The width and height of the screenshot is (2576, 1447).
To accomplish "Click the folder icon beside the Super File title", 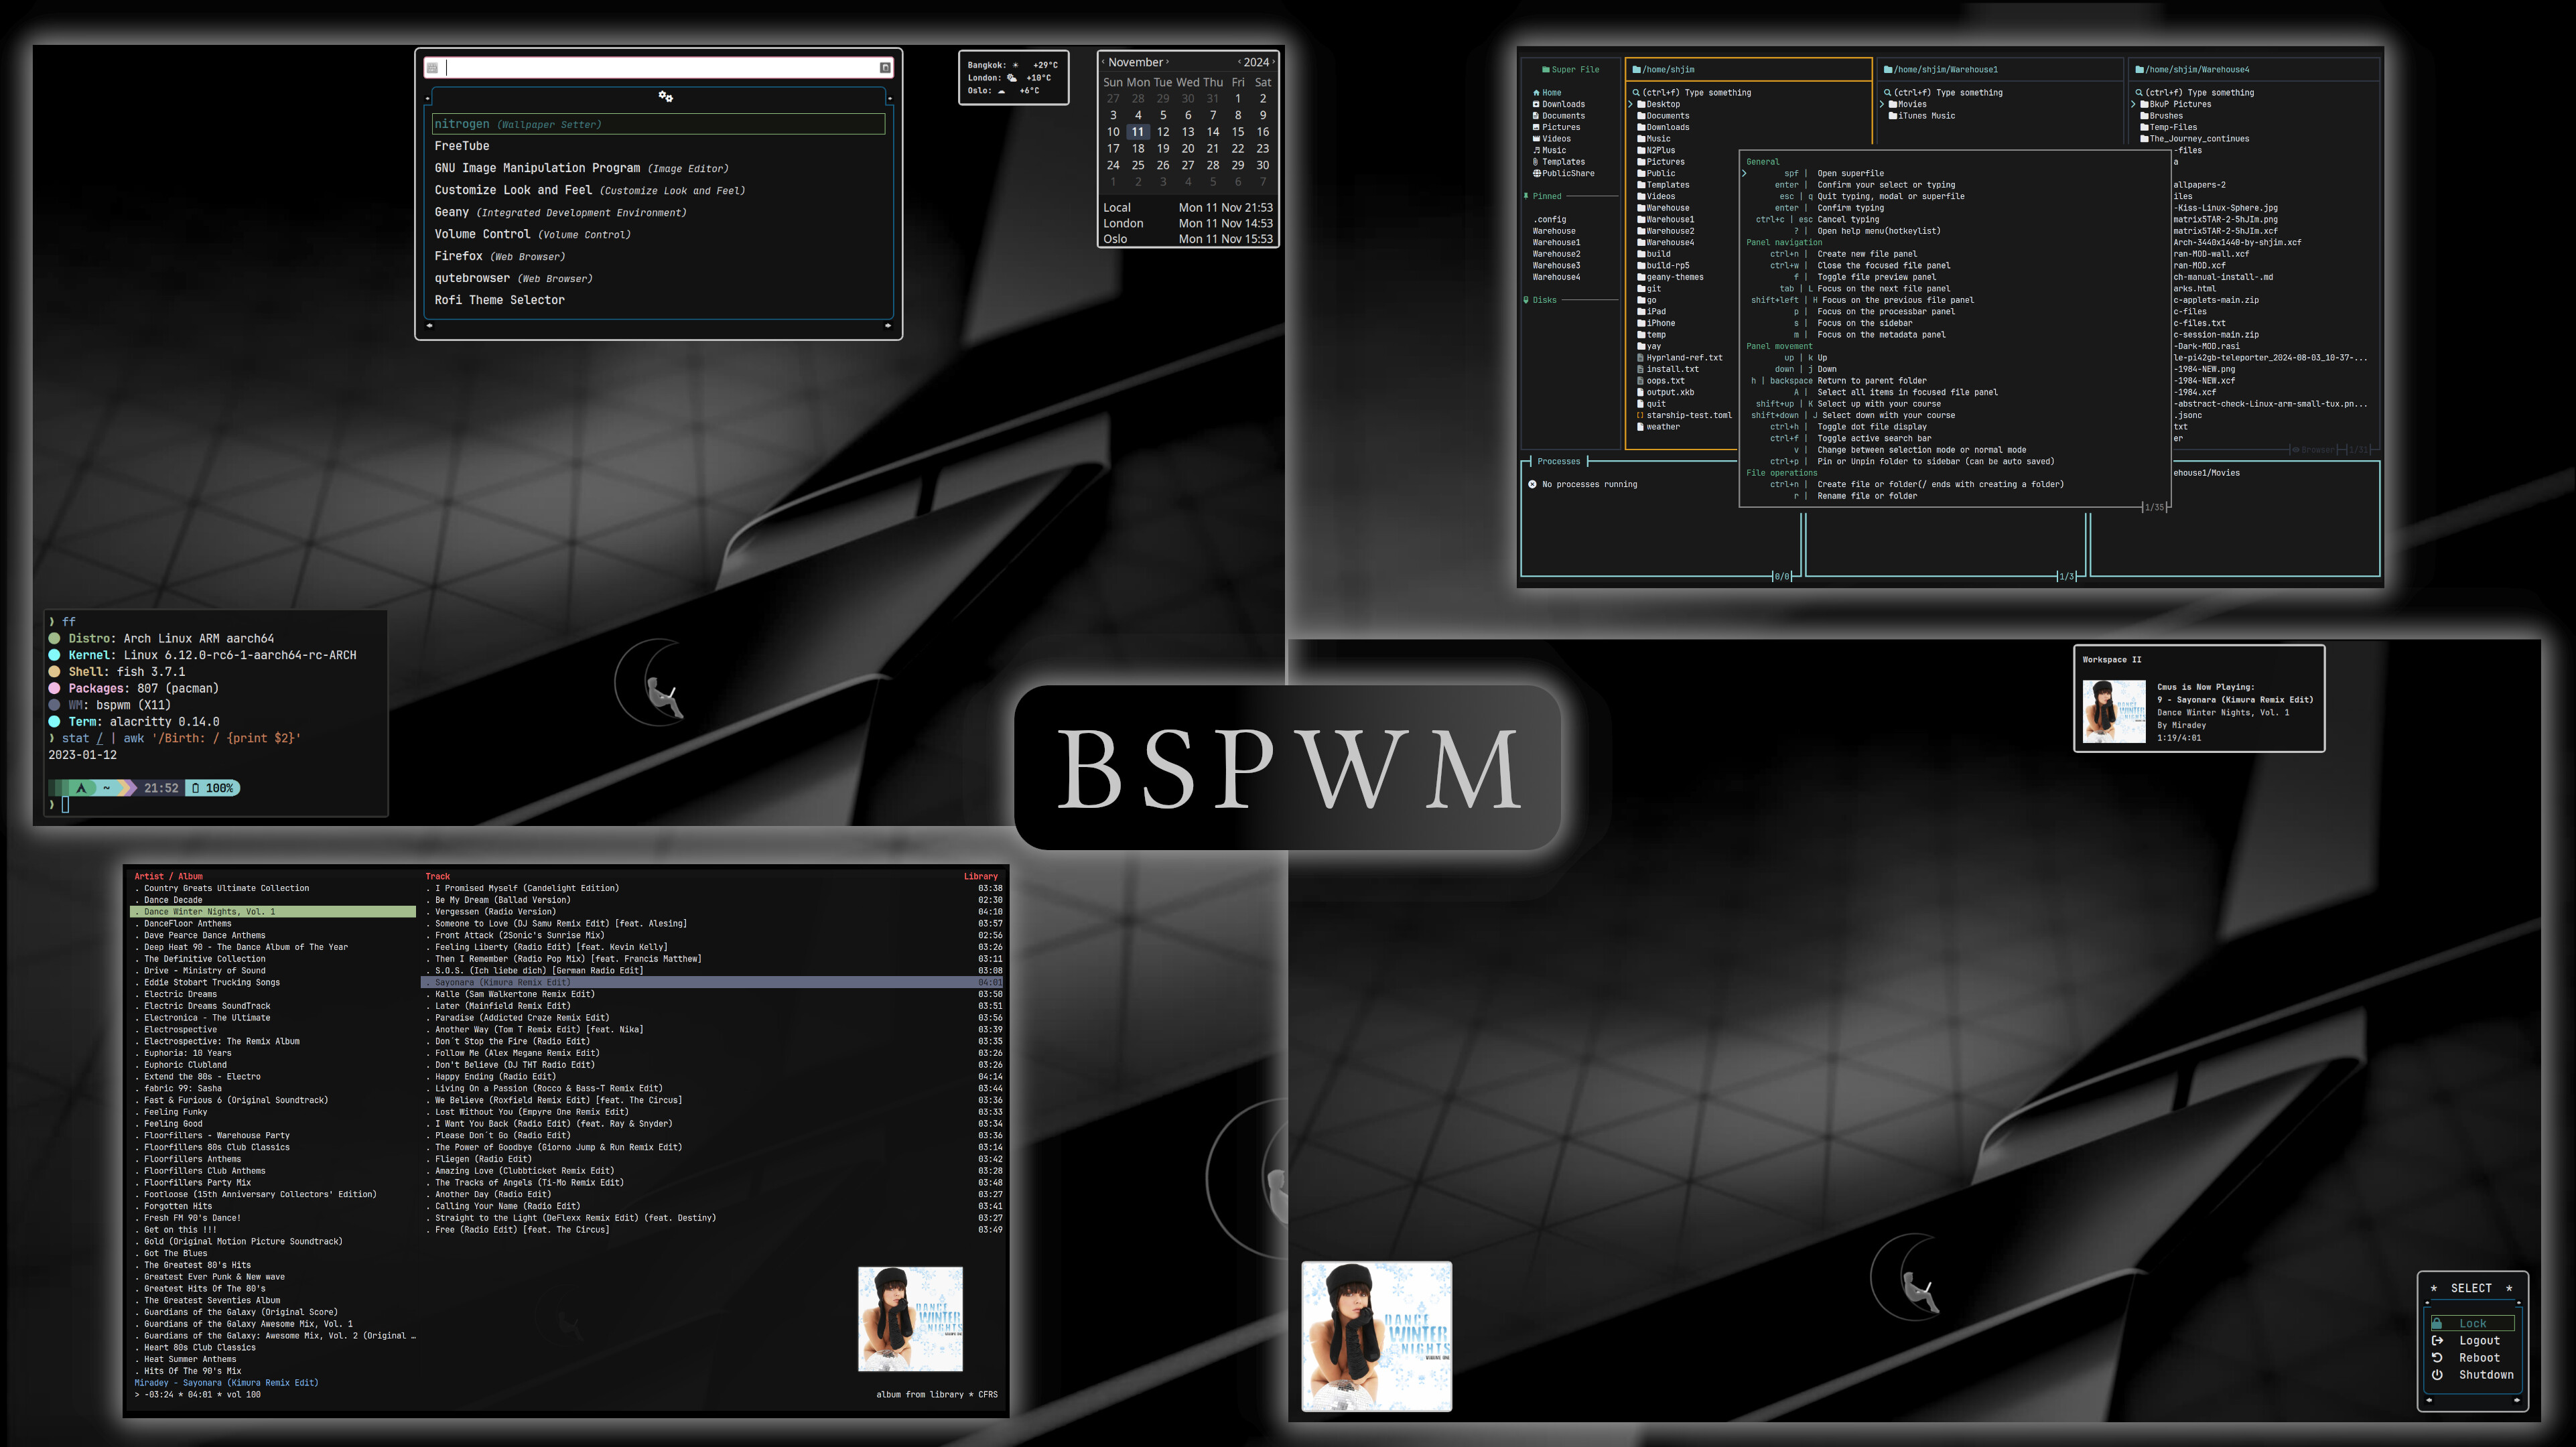I will (x=1545, y=70).
